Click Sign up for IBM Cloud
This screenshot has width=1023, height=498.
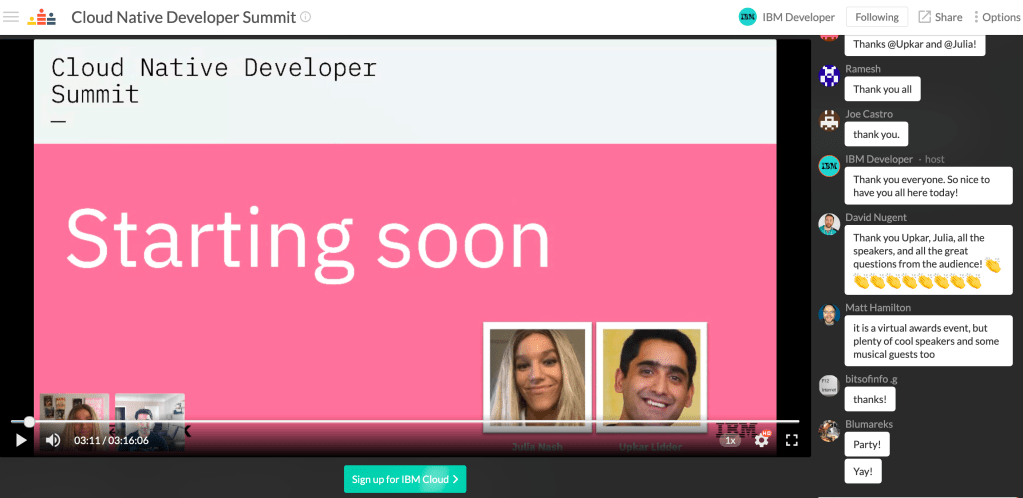point(405,479)
